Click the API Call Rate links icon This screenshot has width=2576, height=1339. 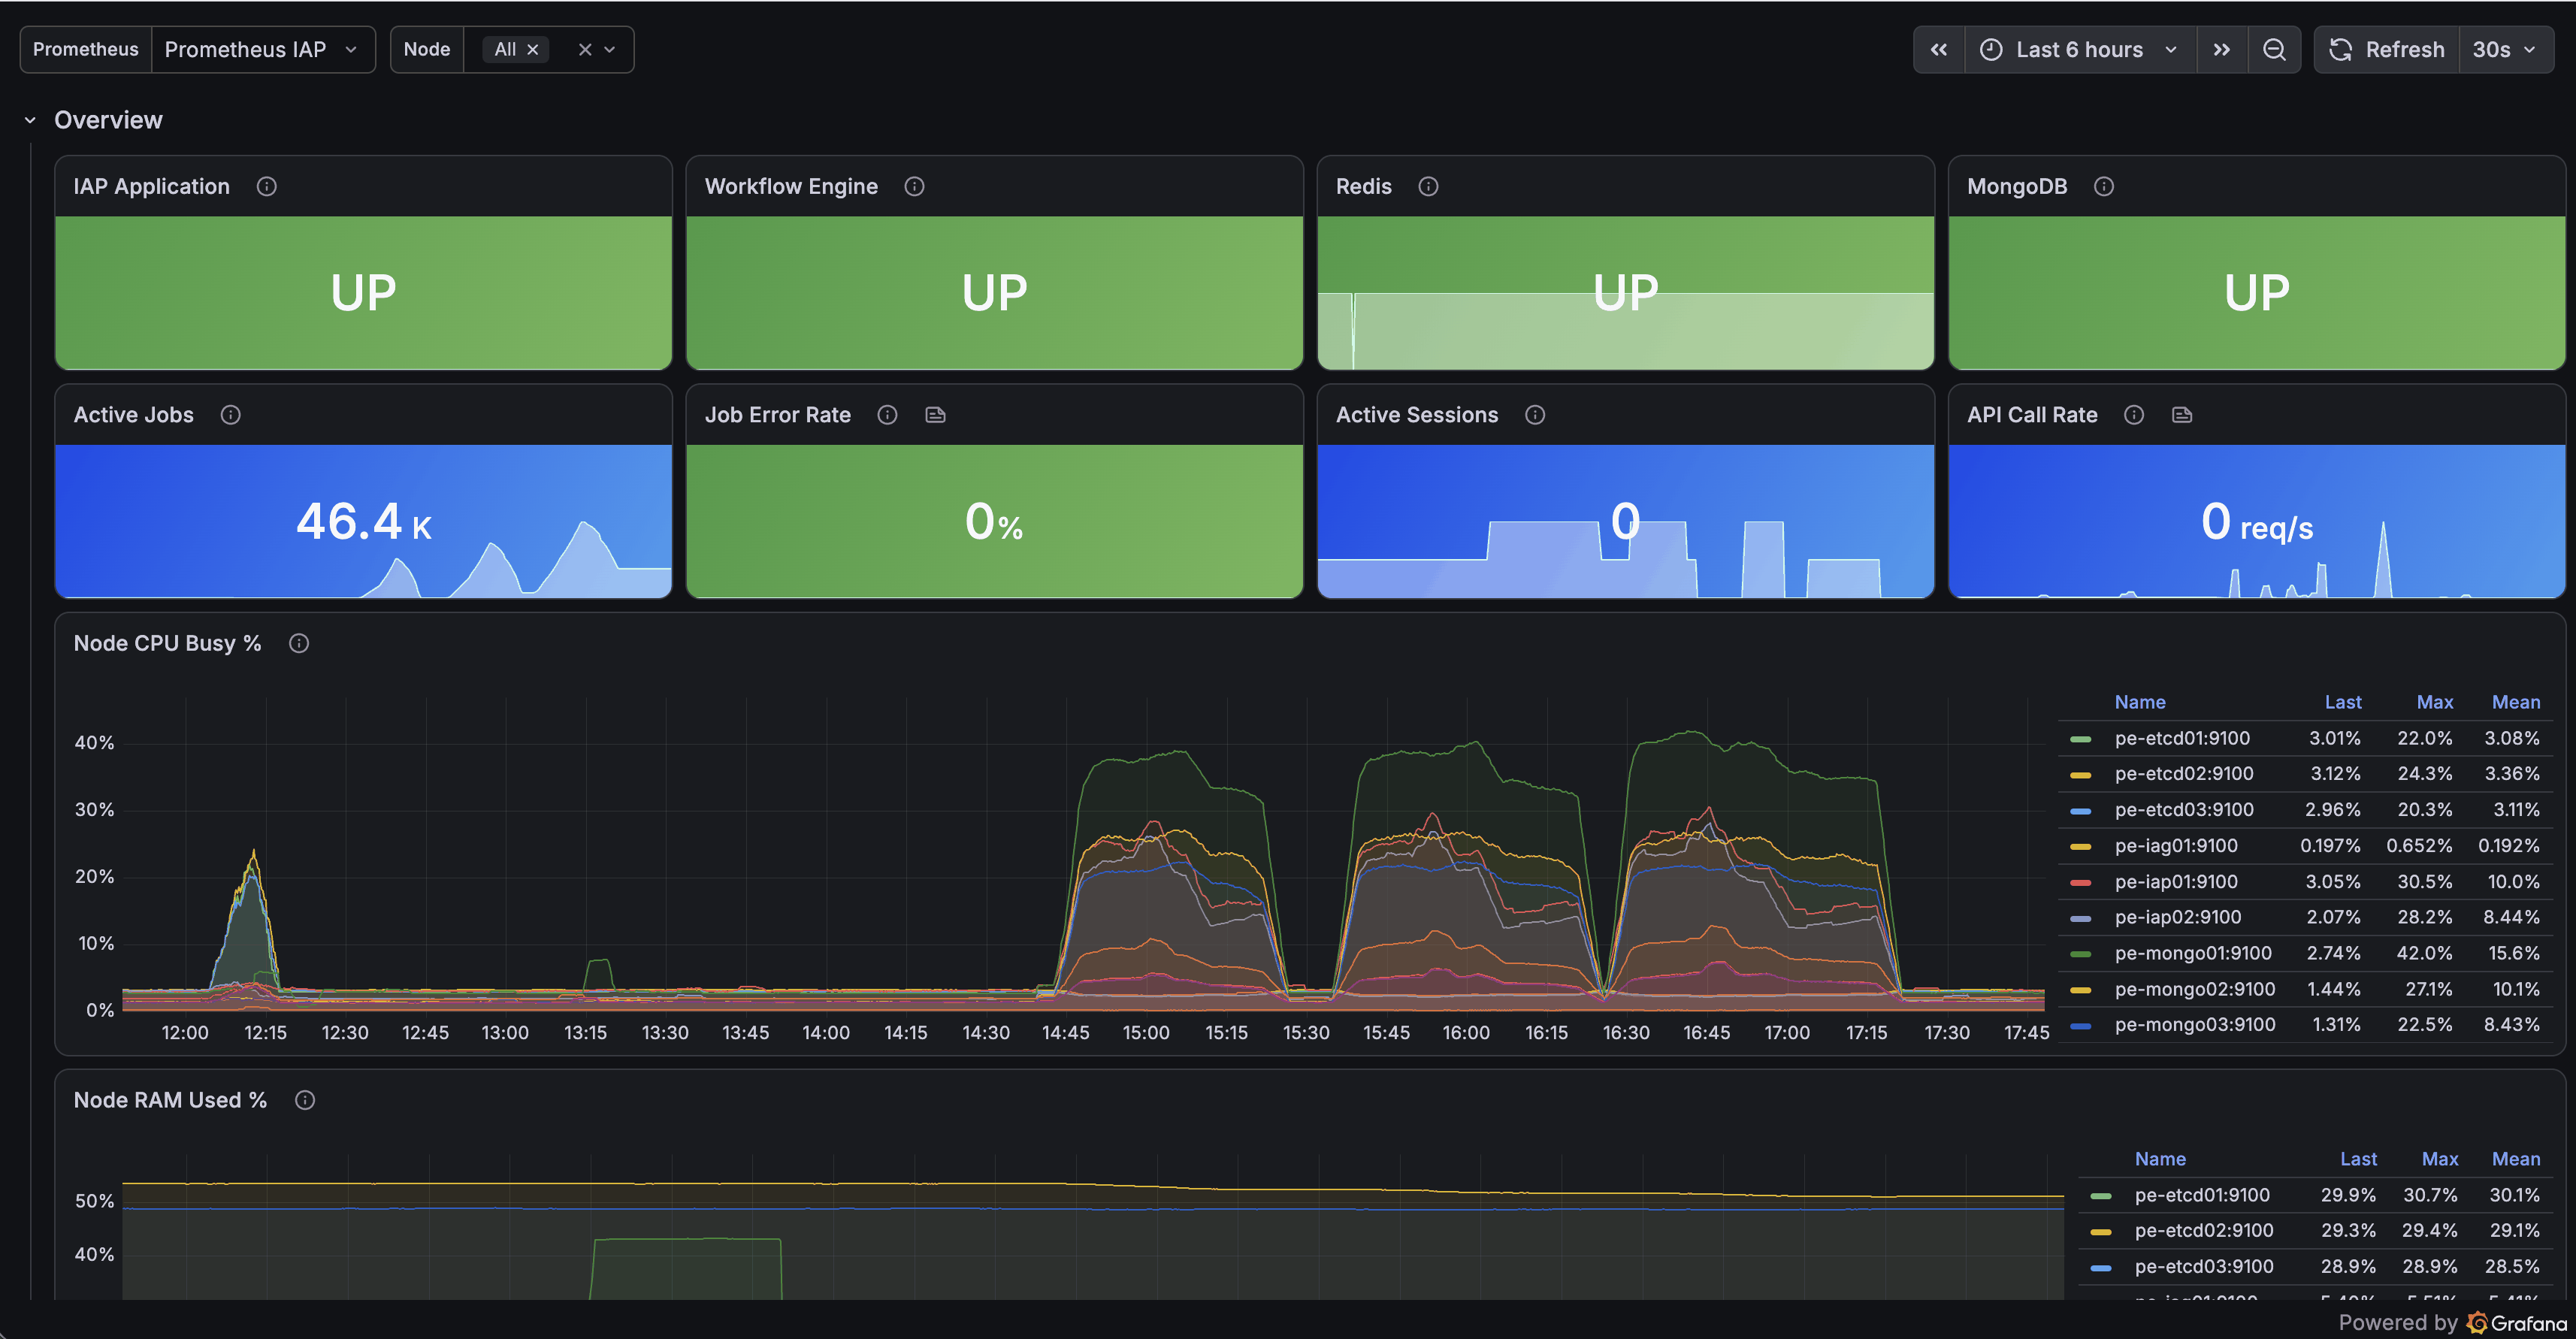click(2182, 415)
